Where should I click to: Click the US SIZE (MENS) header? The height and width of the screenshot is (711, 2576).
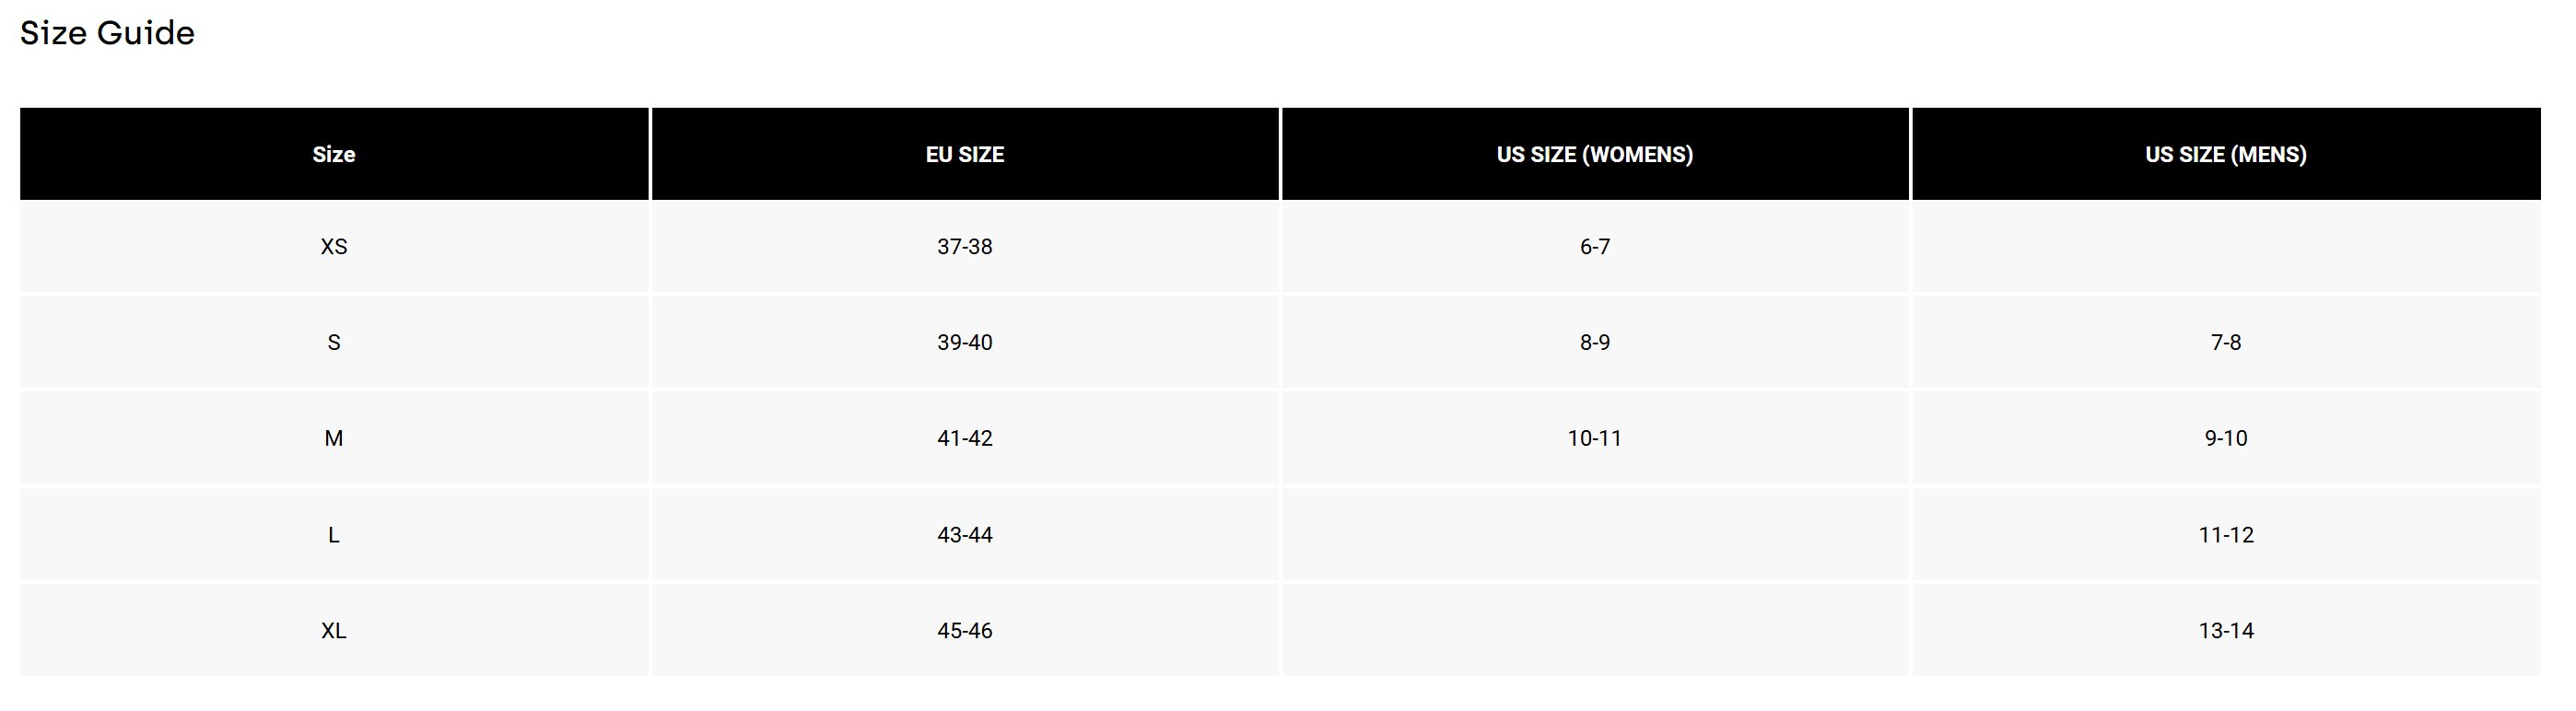[x=2226, y=154]
